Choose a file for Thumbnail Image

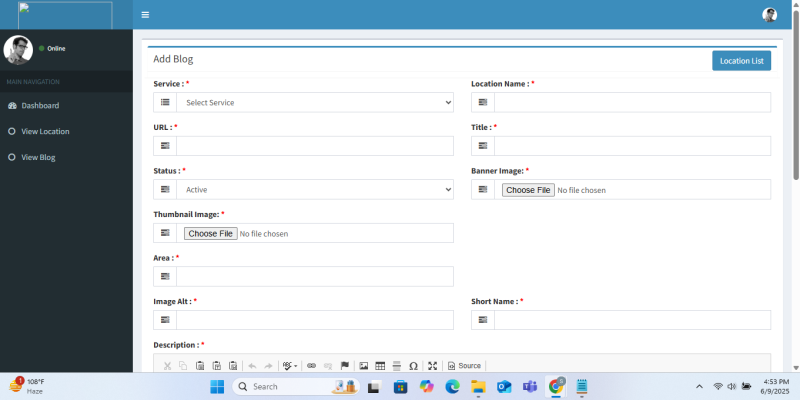pyautogui.click(x=211, y=234)
